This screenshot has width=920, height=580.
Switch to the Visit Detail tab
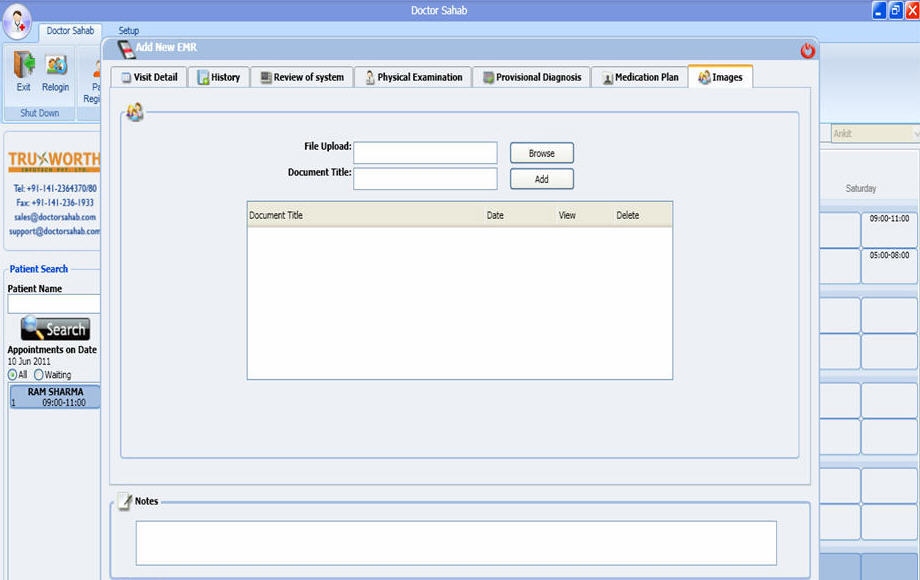(x=149, y=77)
